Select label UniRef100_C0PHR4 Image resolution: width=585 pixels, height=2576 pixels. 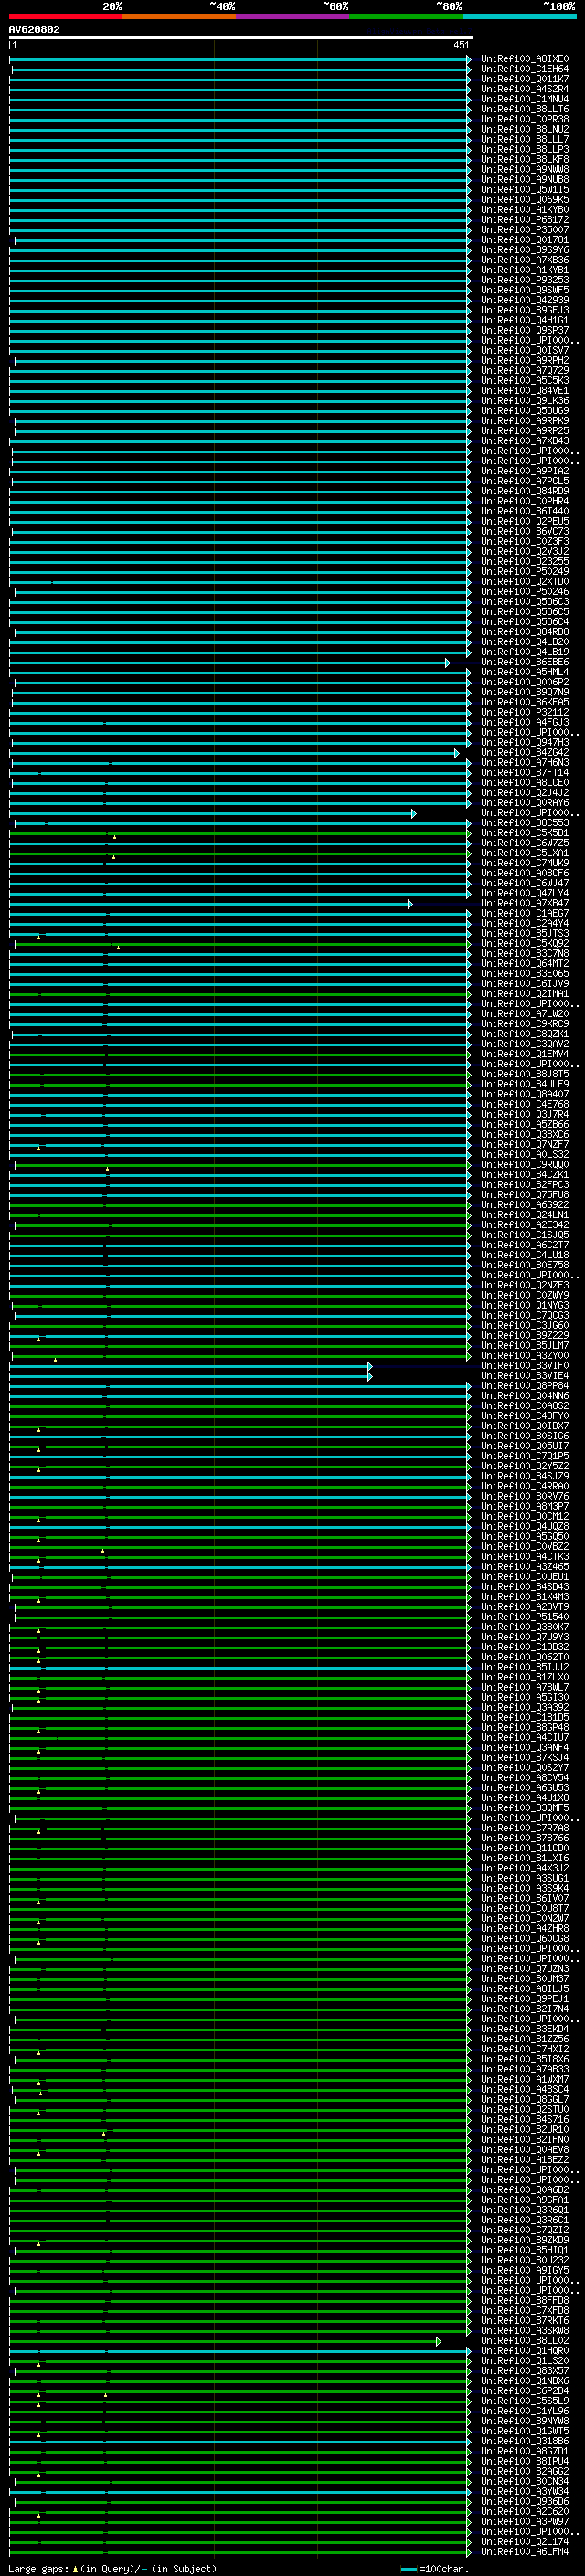[524, 501]
